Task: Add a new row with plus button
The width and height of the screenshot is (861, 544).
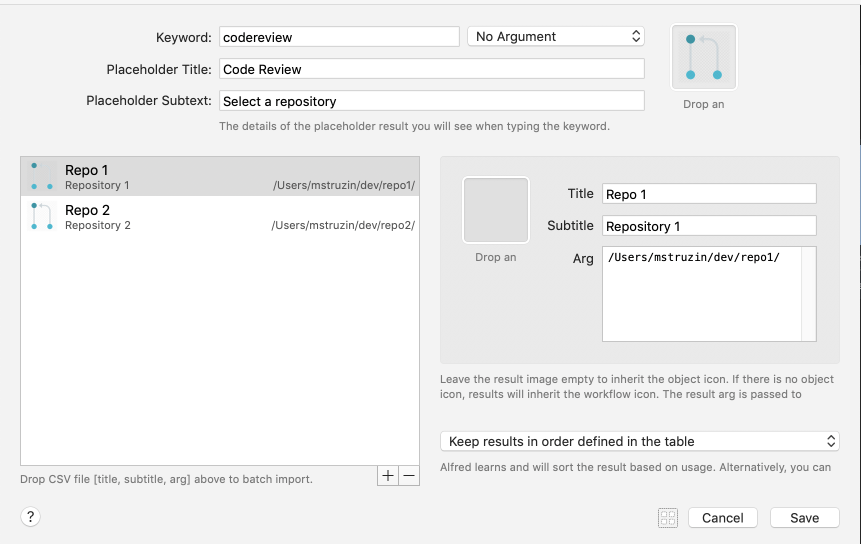Action: coord(388,476)
